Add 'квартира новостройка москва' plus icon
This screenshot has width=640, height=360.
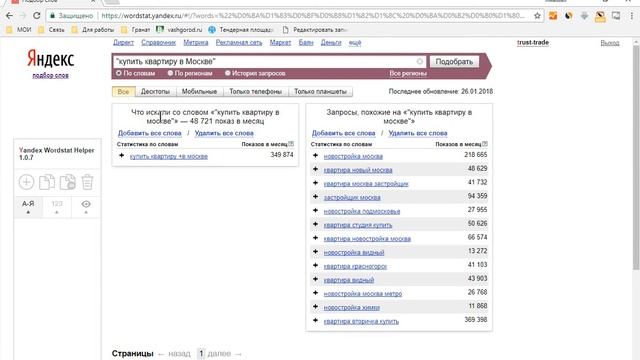coord(316,238)
